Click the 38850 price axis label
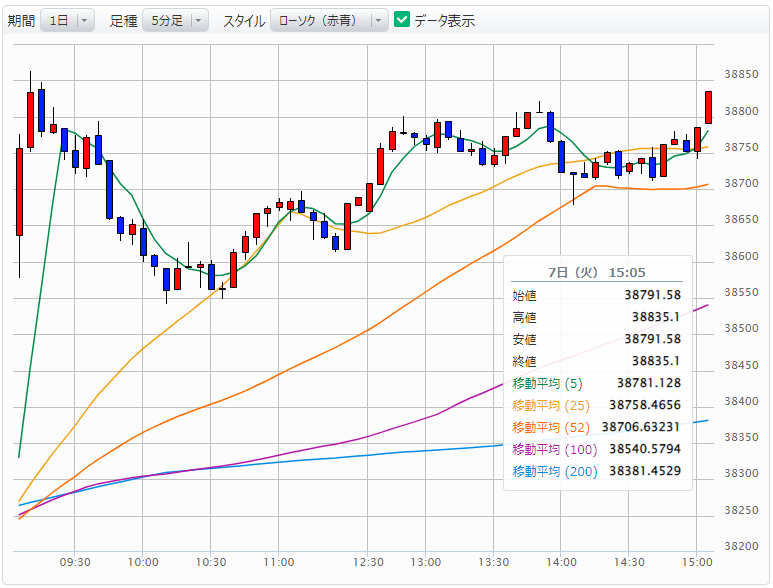This screenshot has width=773, height=588. 740,75
